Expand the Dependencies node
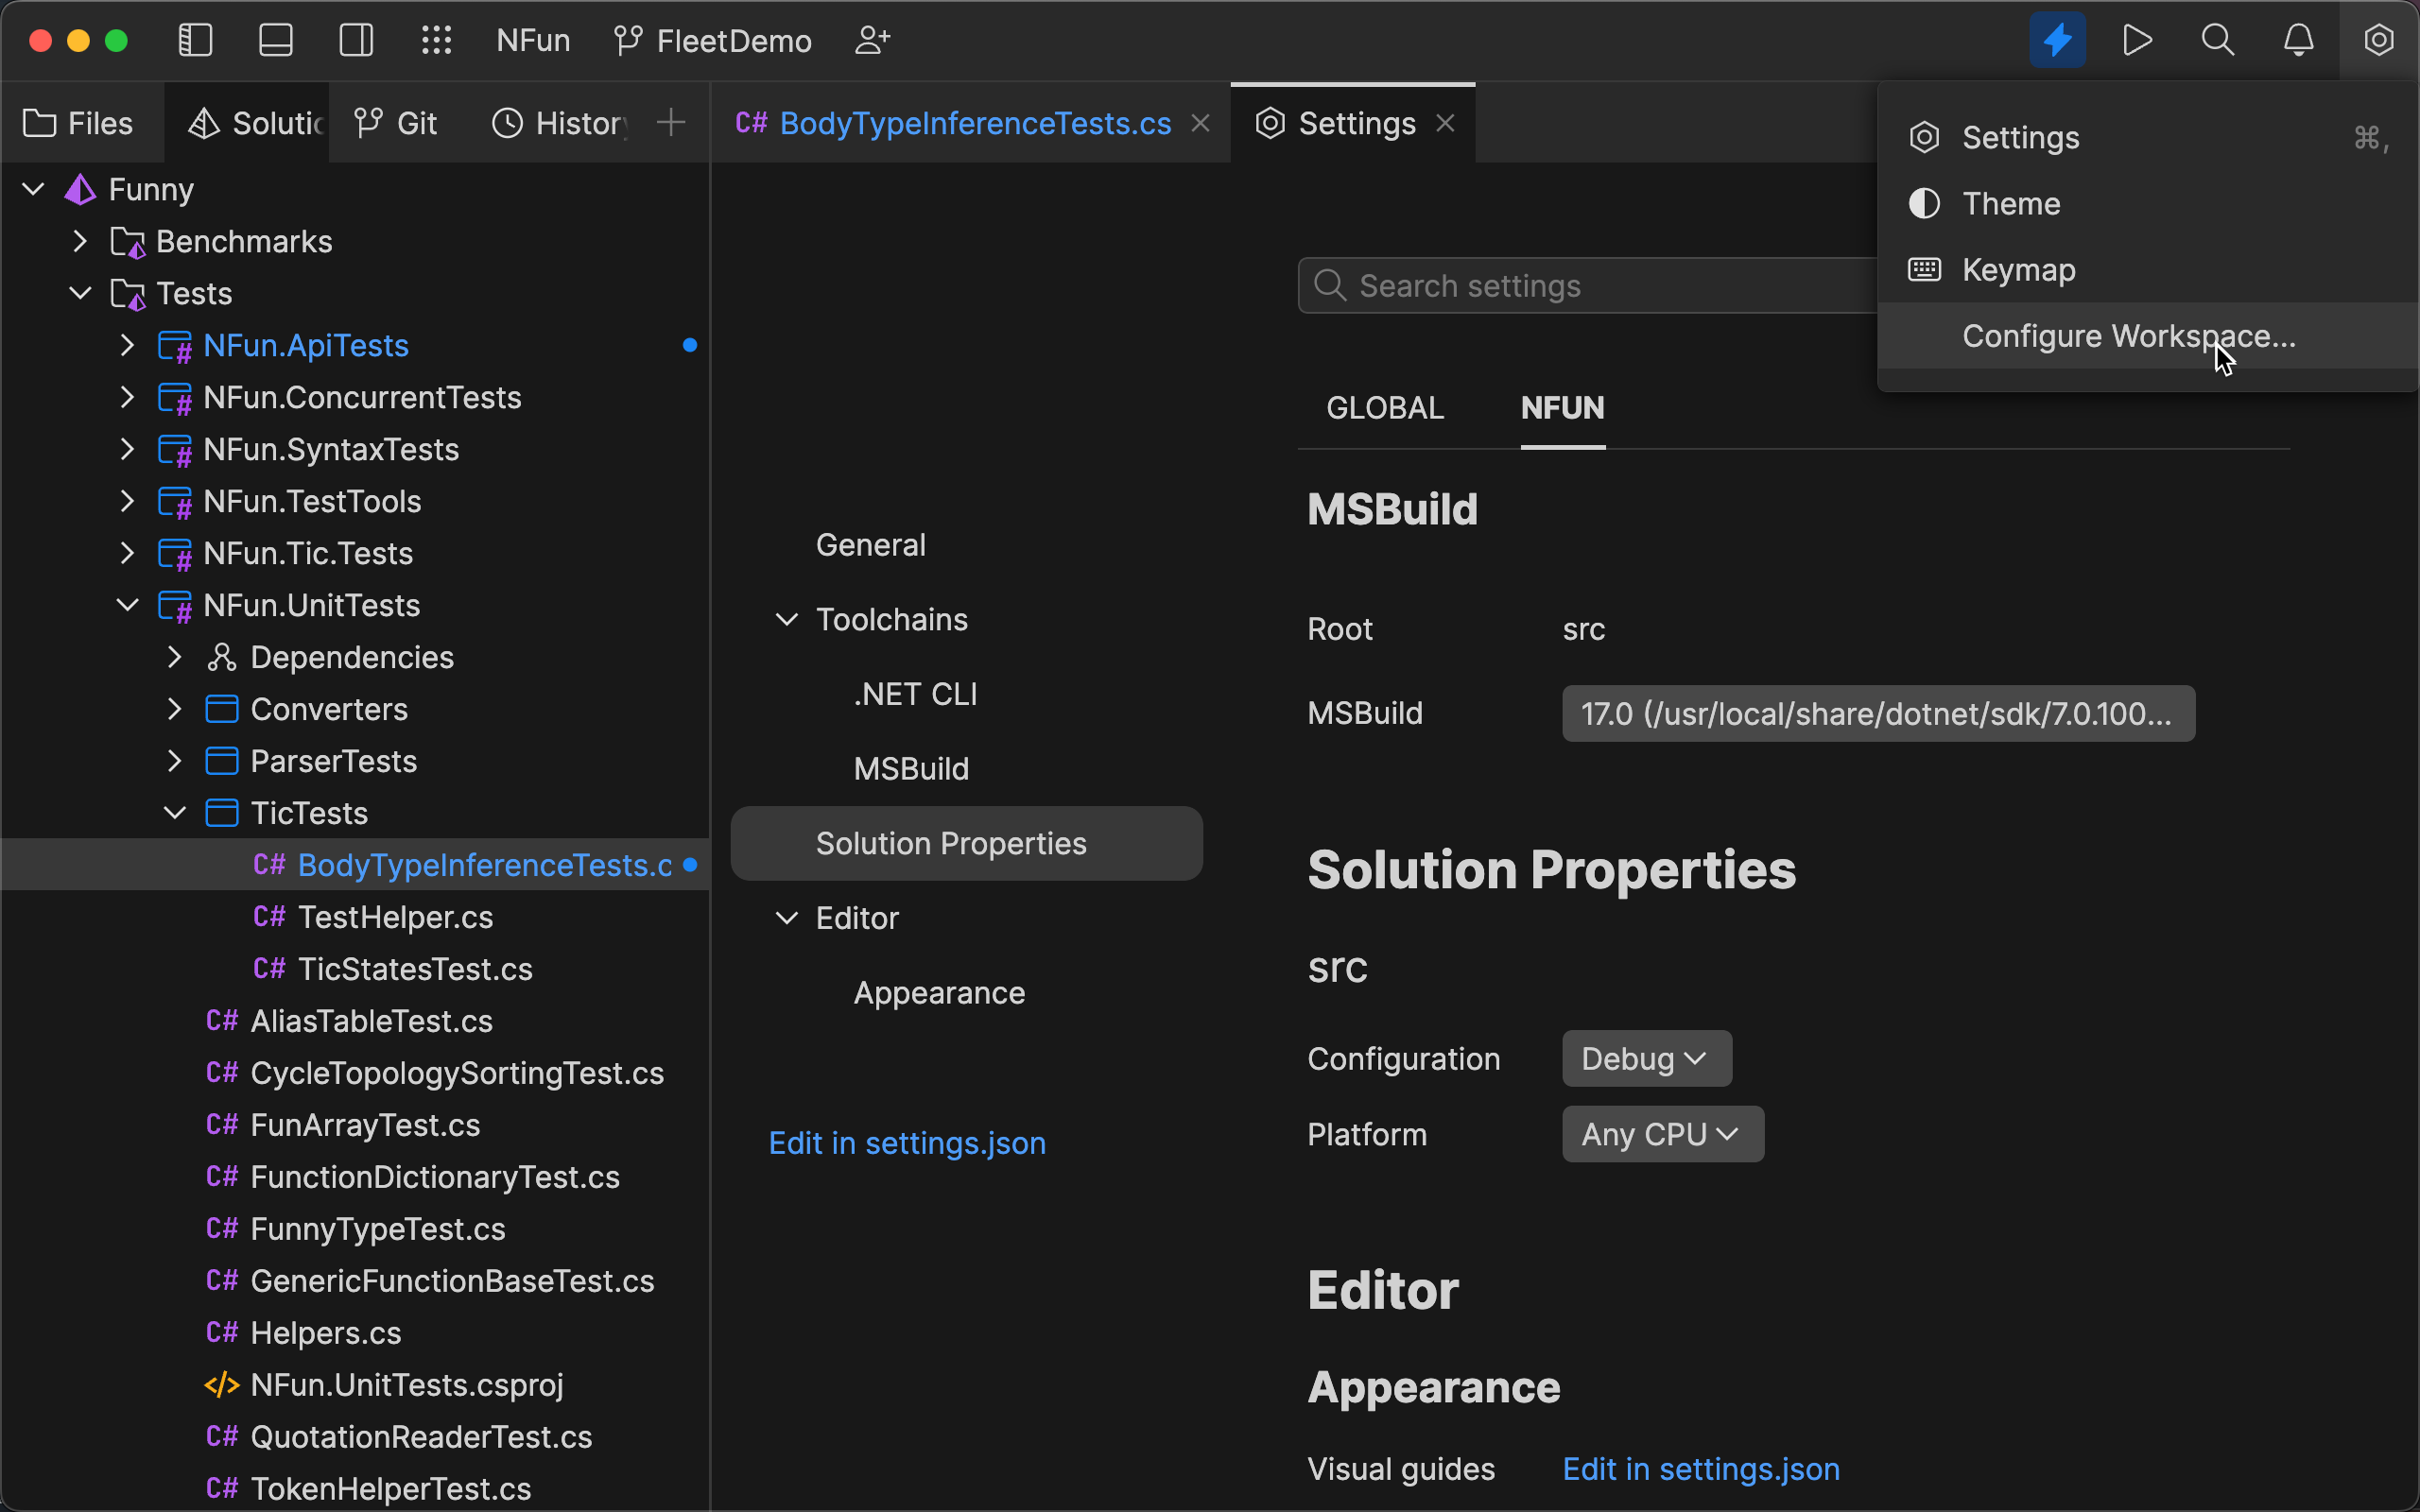This screenshot has height=1512, width=2420. click(175, 657)
